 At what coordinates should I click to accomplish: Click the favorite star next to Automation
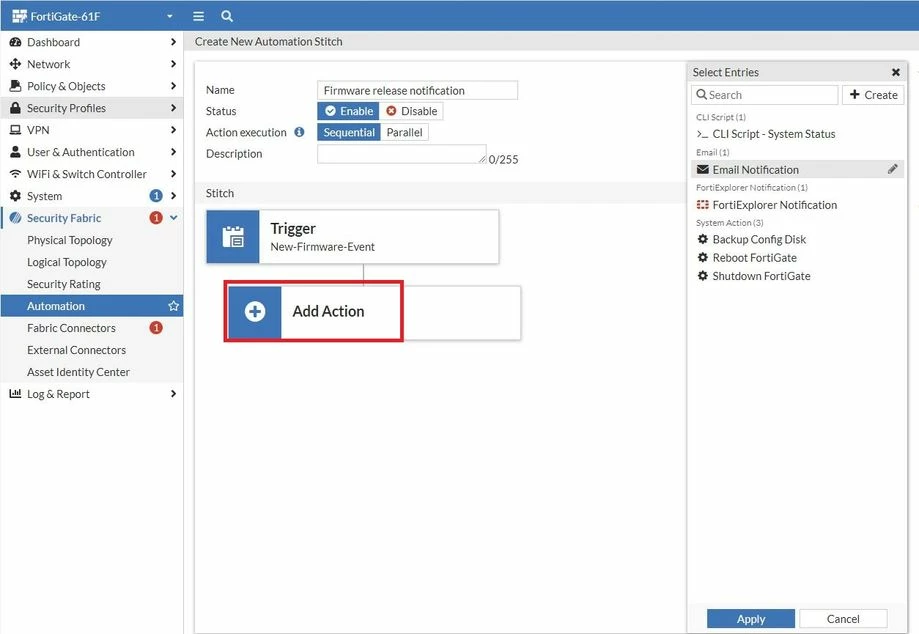[173, 306]
